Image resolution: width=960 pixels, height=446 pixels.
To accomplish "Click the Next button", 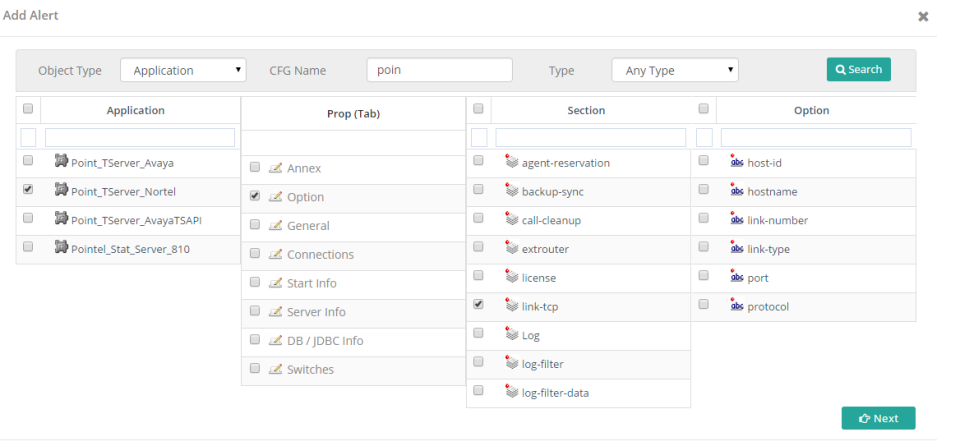I will [x=878, y=418].
